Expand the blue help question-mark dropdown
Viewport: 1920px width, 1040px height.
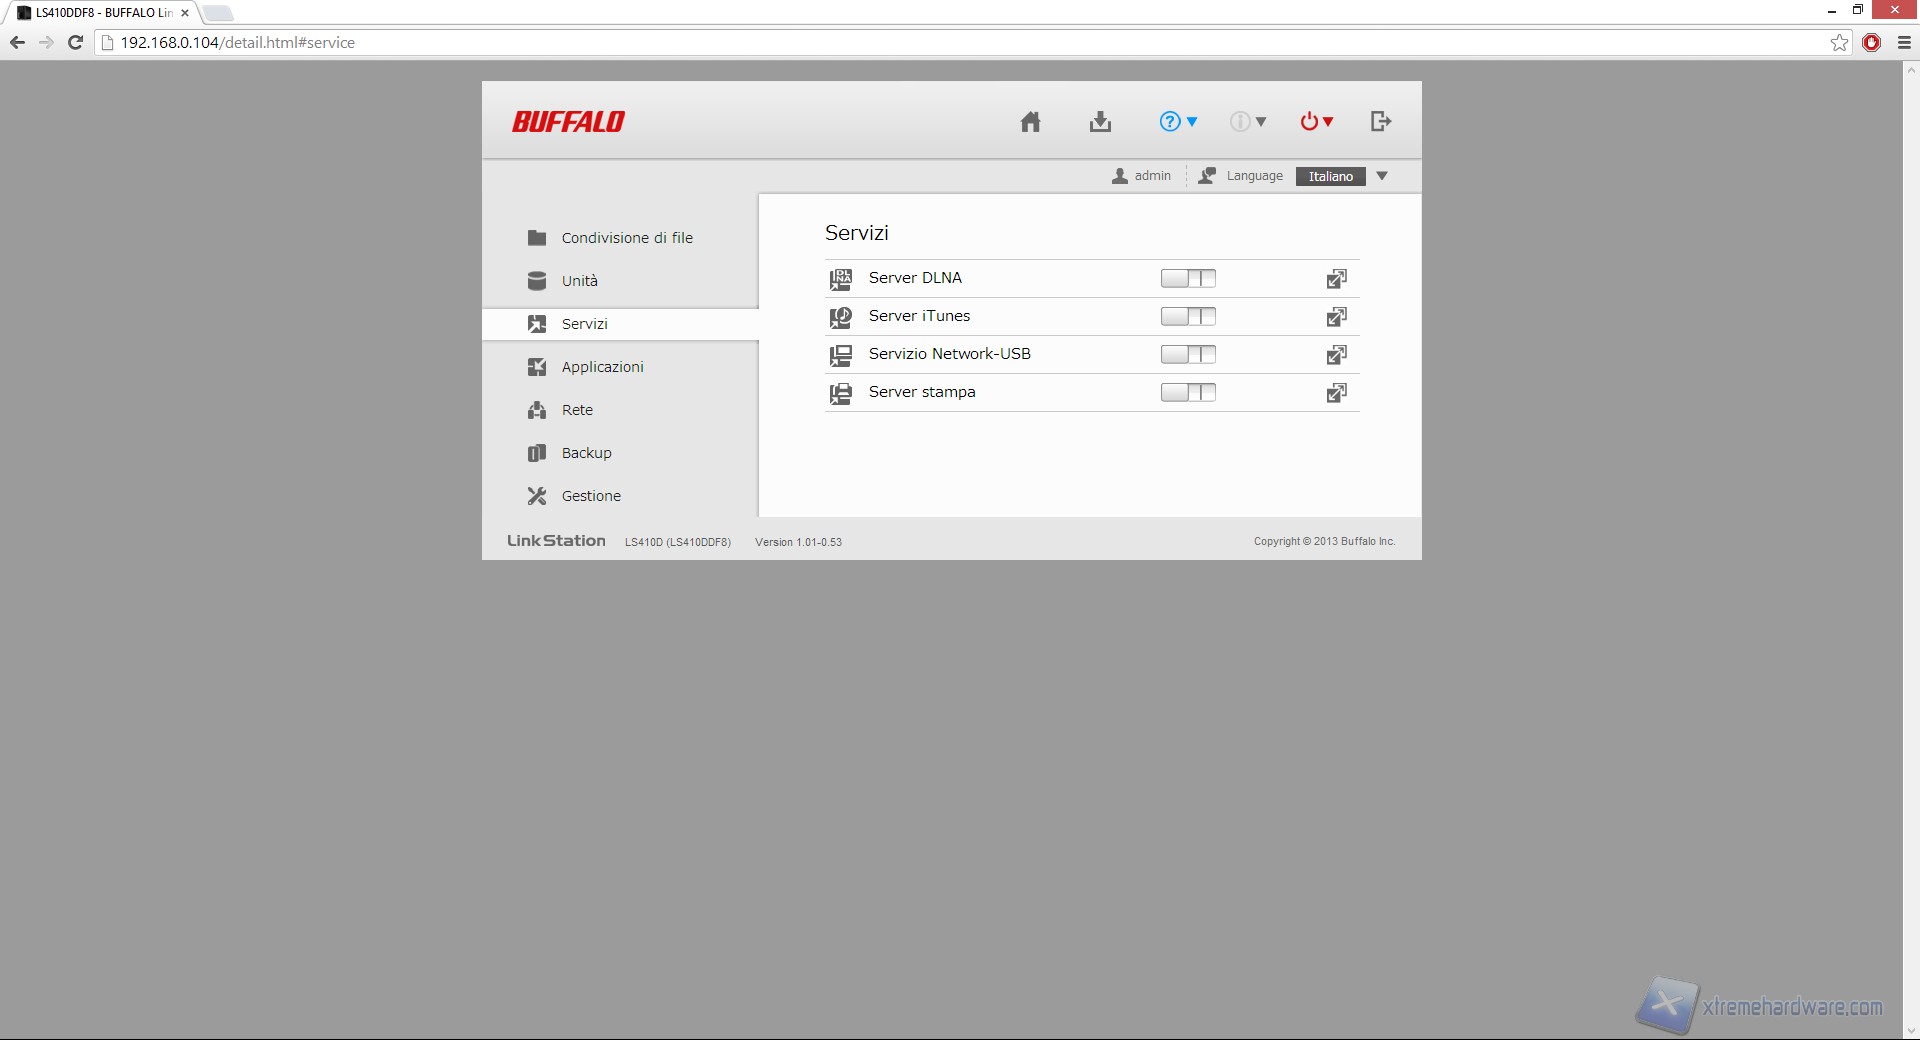pyautogui.click(x=1178, y=122)
